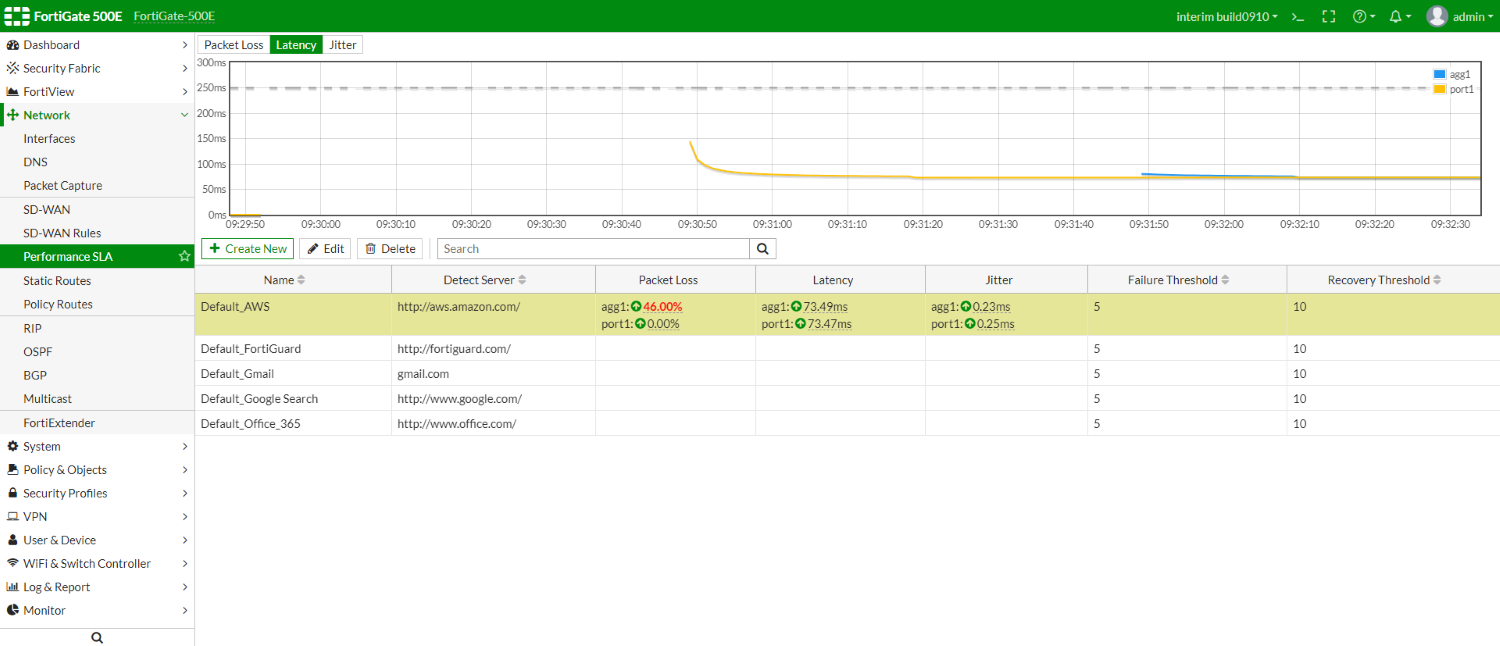The width and height of the screenshot is (1500, 646).
Task: Click the notification bell icon
Action: point(1396,16)
